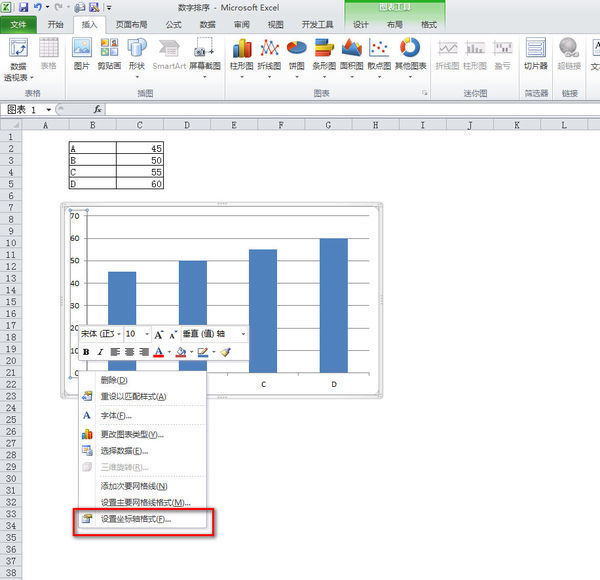Click the name box showing 图表 1
600x580 pixels.
(28, 109)
